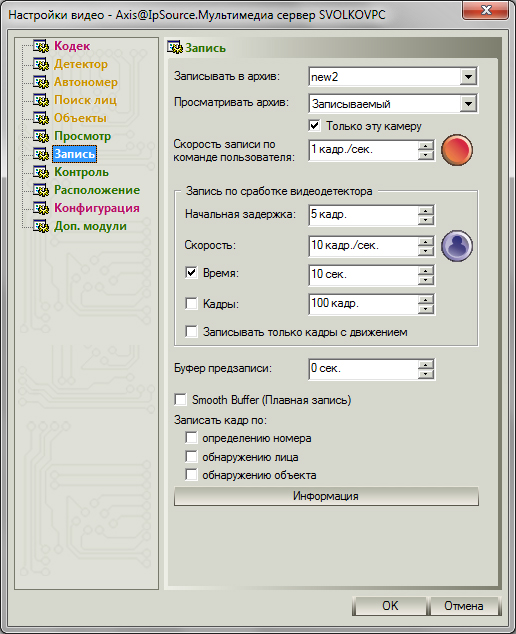This screenshot has height=634, width=516.
Task: Click the icon next to Контроль
Action: 41,172
